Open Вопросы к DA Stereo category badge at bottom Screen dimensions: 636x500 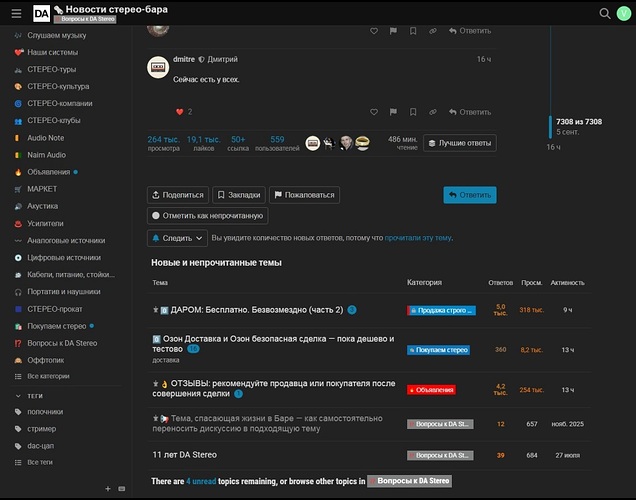409,481
